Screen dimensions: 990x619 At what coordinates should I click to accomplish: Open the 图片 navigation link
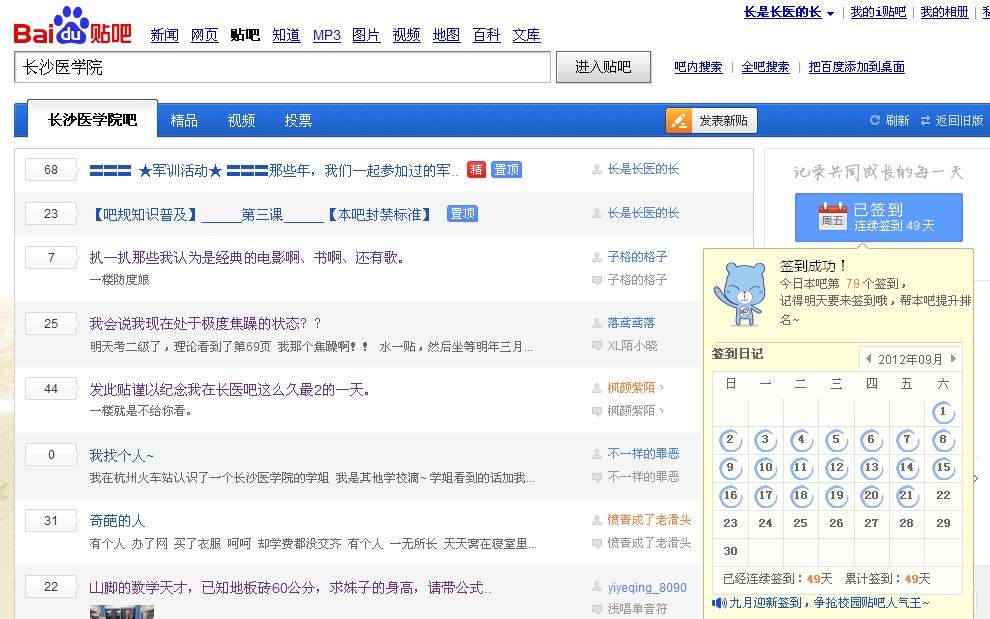(x=366, y=35)
